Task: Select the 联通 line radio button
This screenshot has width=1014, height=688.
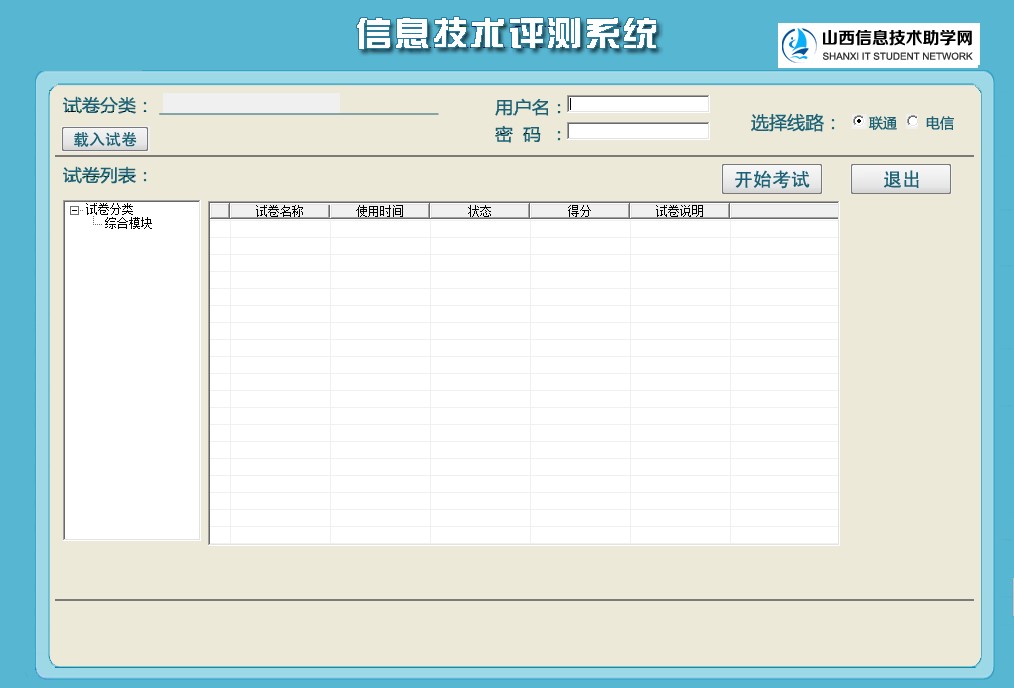Action: (x=858, y=122)
